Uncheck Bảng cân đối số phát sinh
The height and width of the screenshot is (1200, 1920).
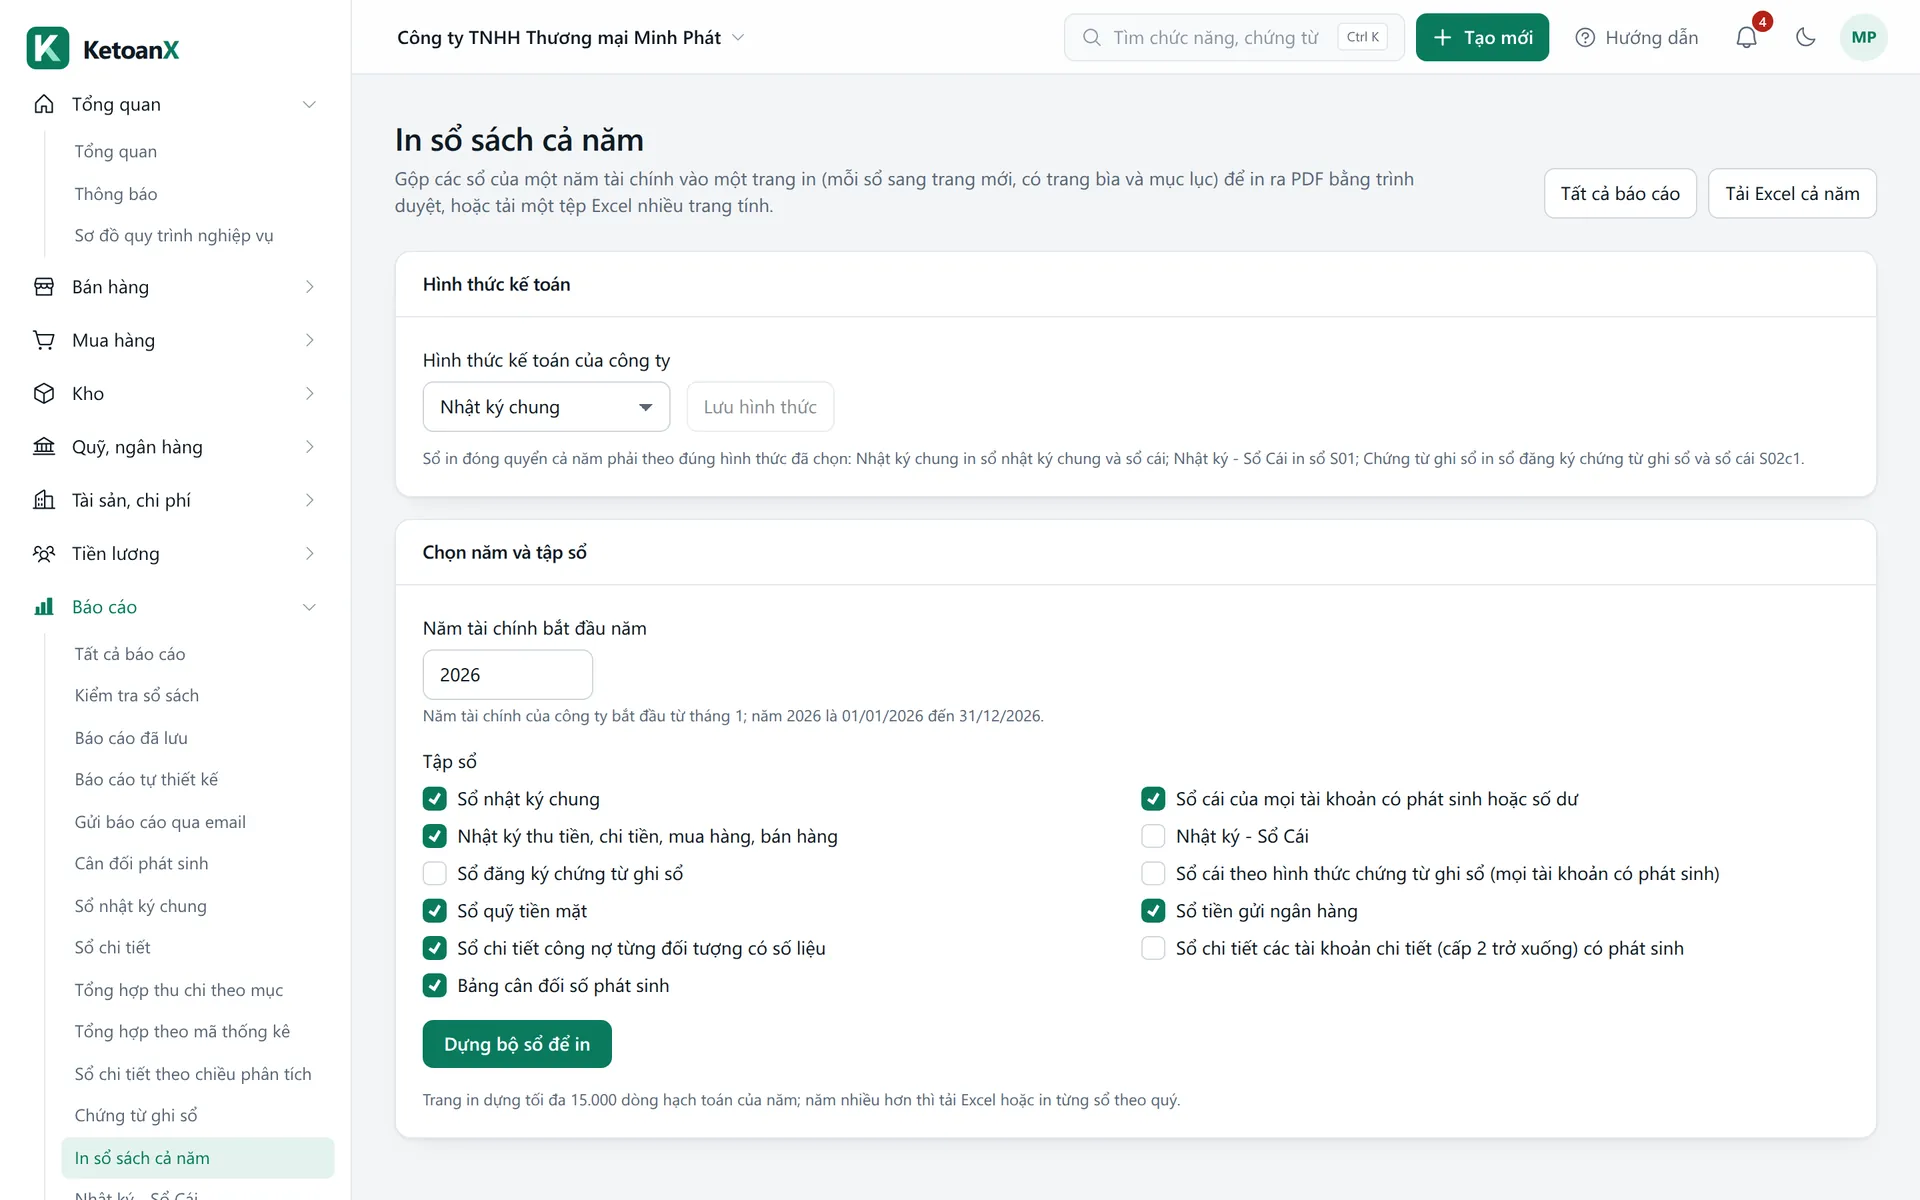point(434,986)
